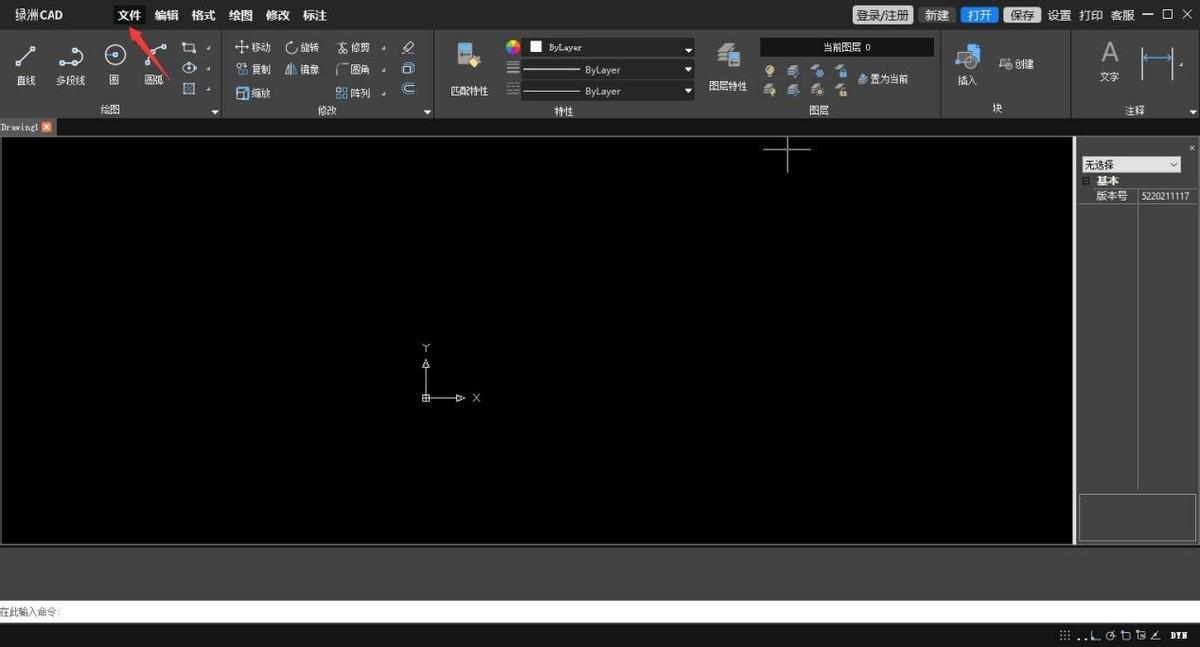1200x647 pixels.
Task: Open the 绘图 menu
Action: (240, 15)
